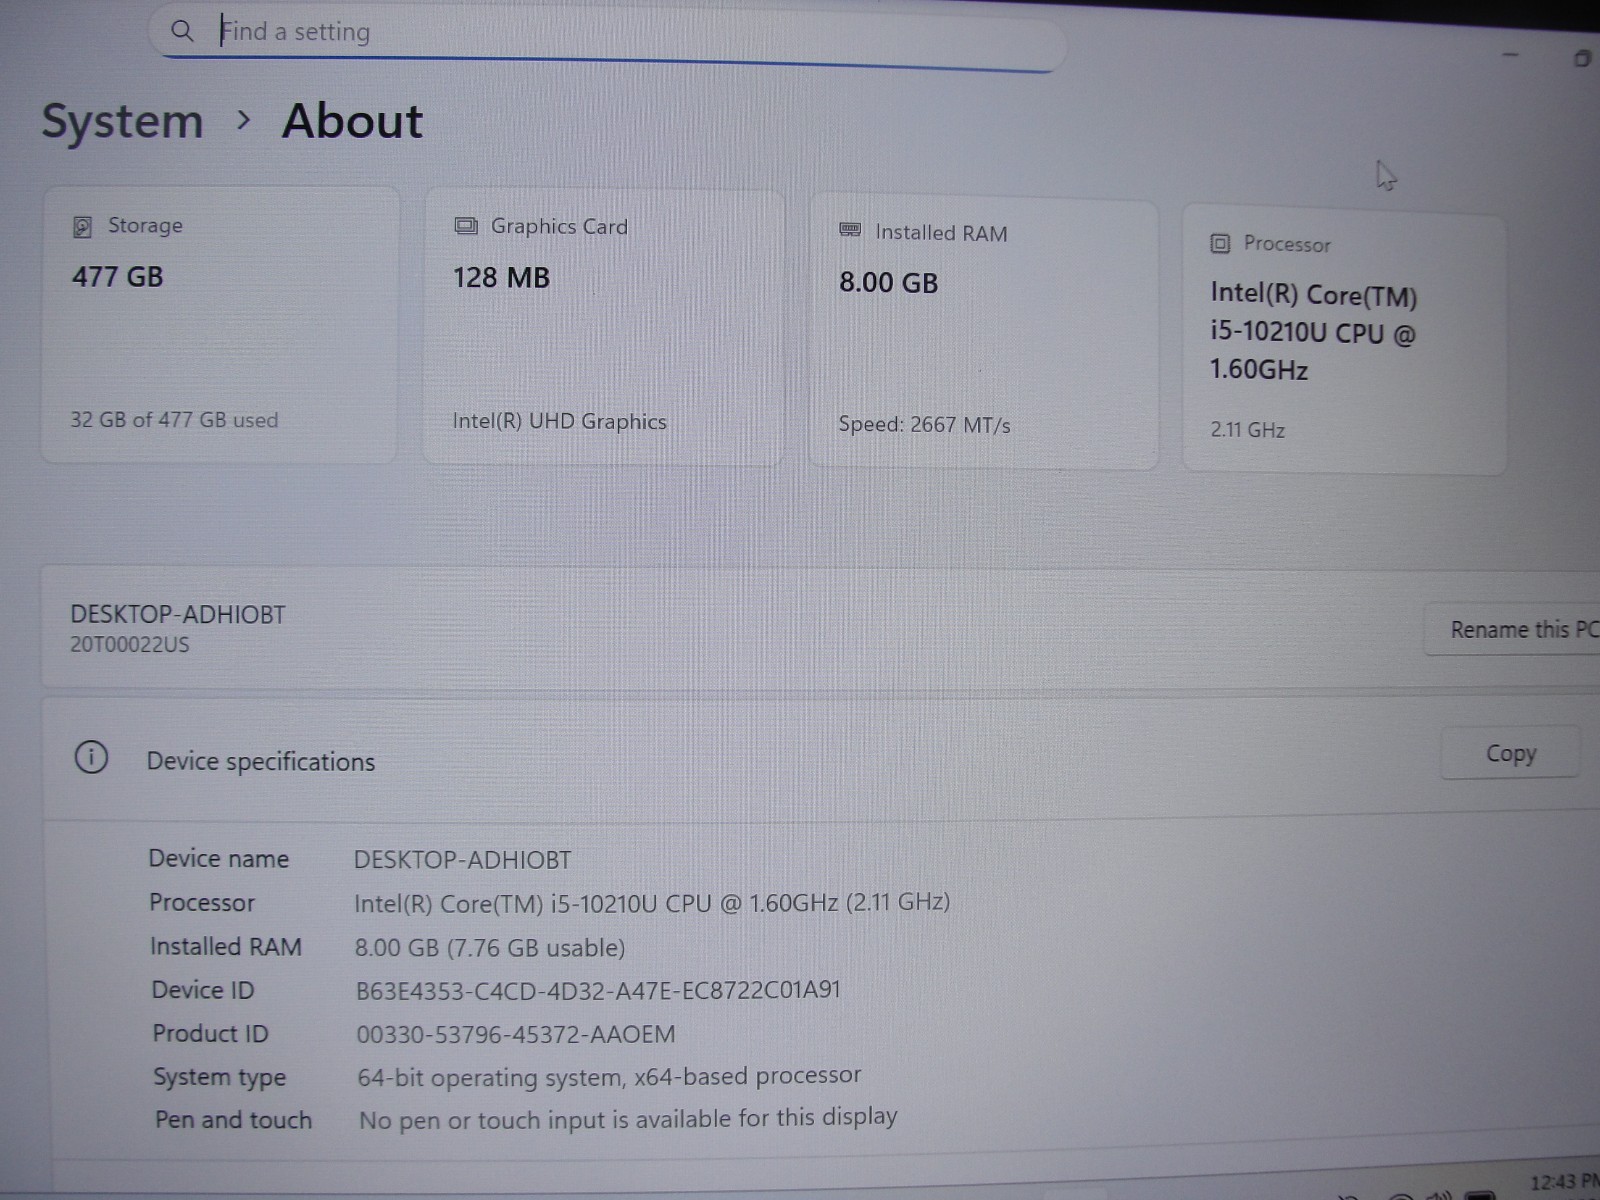Click the Processor chip icon

point(1220,243)
